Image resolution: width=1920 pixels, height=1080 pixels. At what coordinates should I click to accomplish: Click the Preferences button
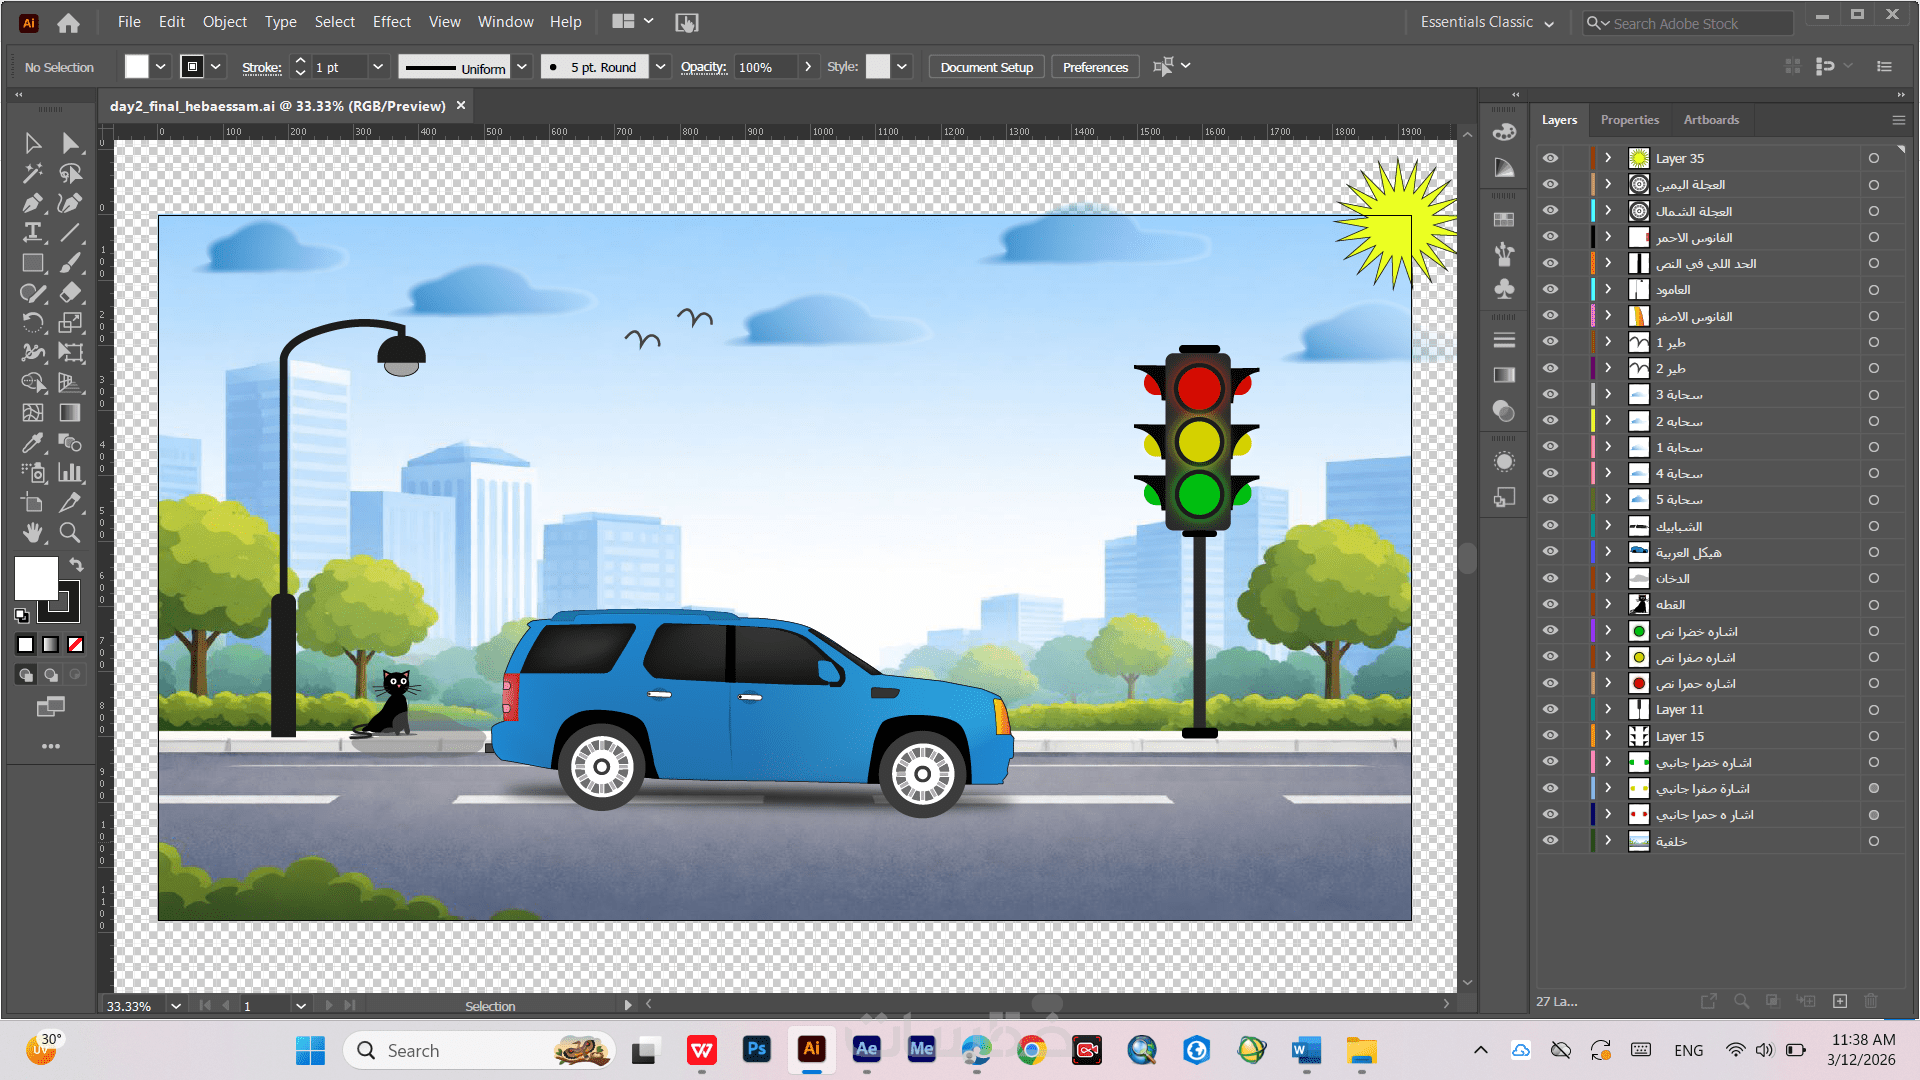1095,67
